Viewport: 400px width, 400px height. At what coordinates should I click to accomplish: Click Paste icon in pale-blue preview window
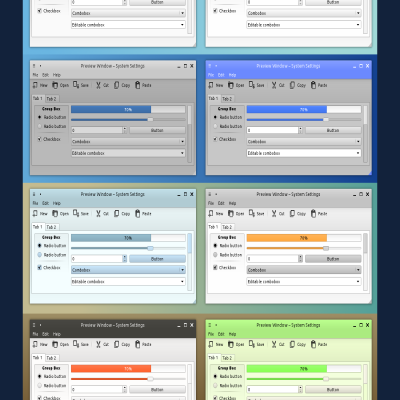[x=138, y=213]
